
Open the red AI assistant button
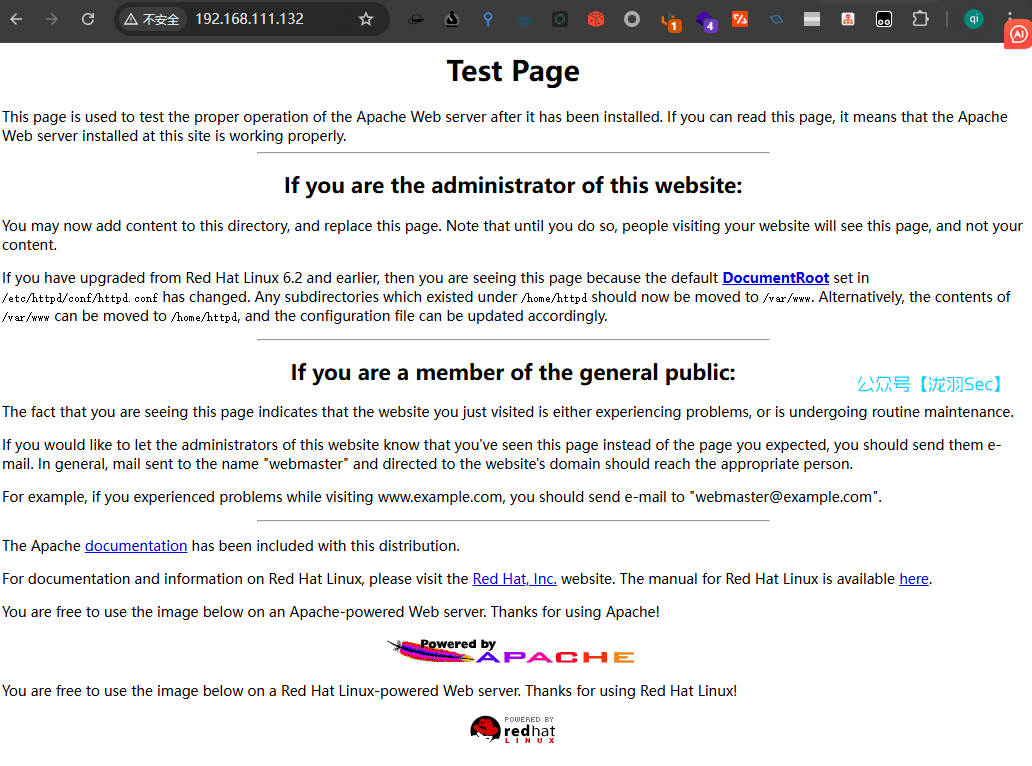(1018, 33)
